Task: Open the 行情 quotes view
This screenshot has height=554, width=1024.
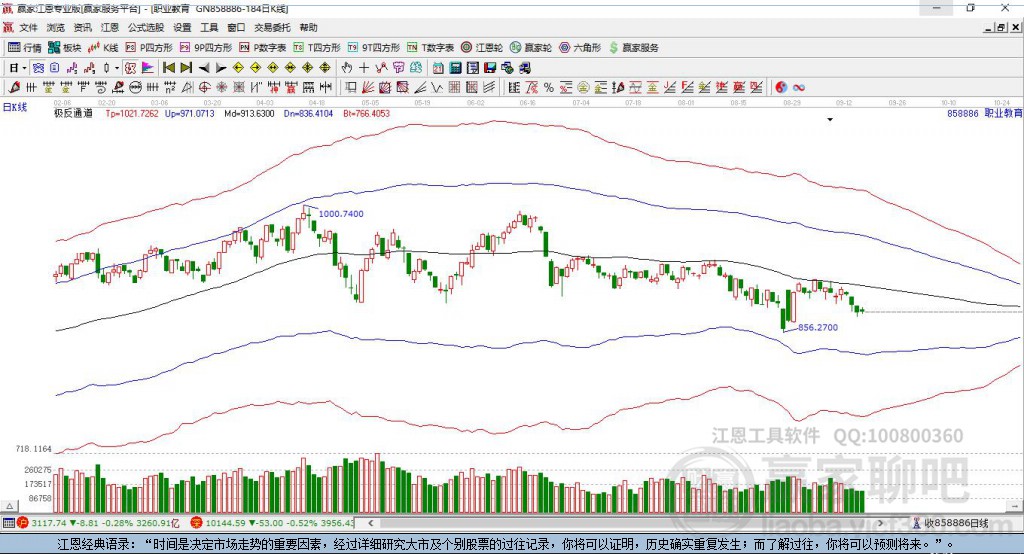Action: pyautogui.click(x=25, y=48)
